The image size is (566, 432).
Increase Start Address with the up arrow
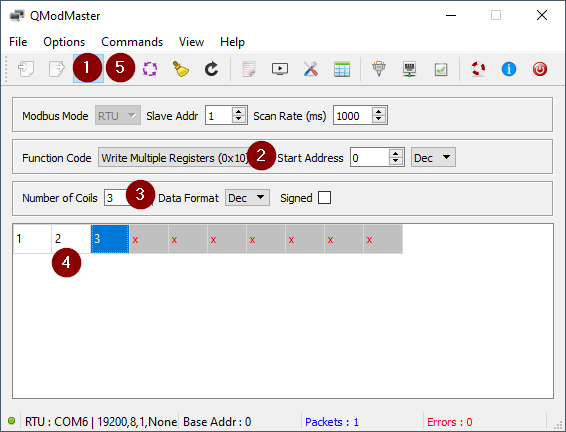396,153
